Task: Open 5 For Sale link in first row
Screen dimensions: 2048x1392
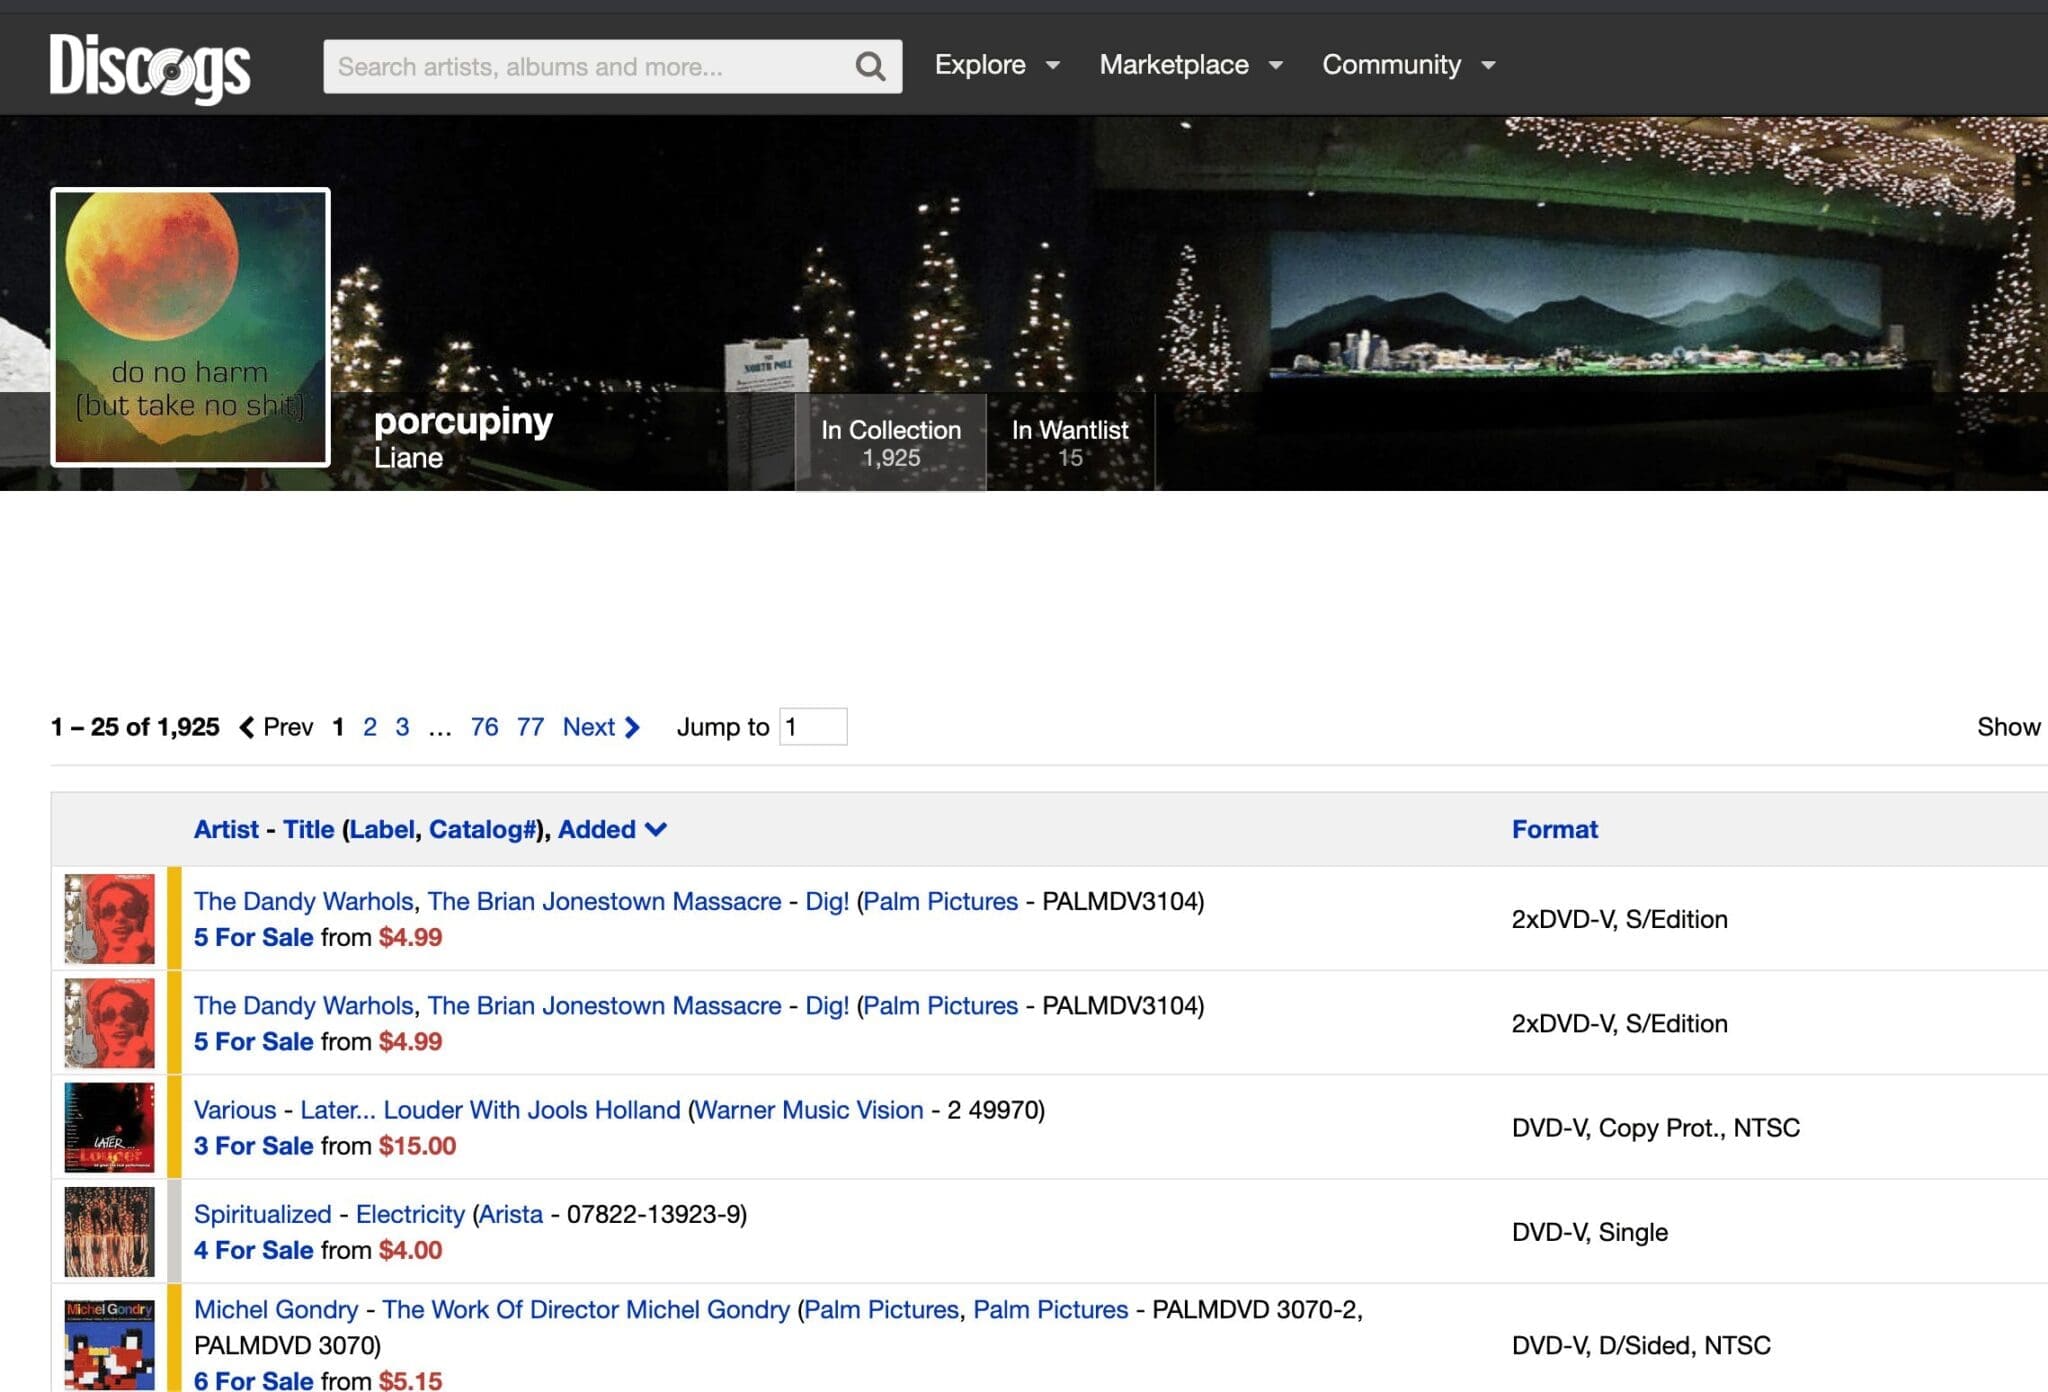Action: point(253,937)
